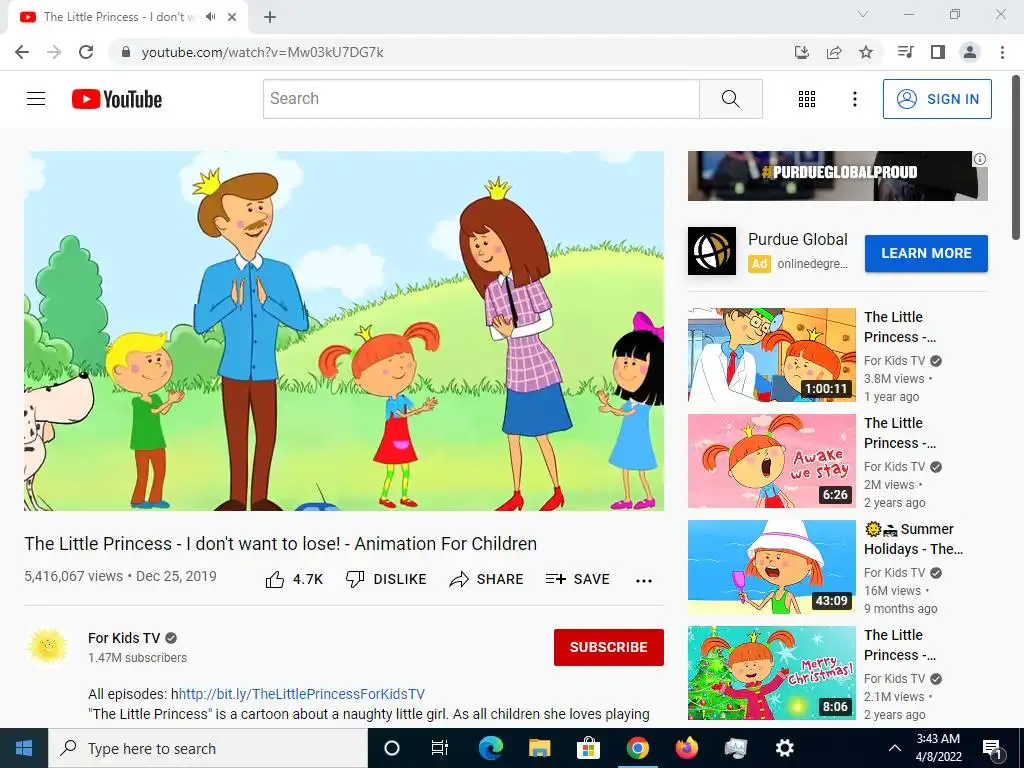This screenshot has width=1024, height=768.
Task: Open the YouTube hamburger guide menu
Action: (x=36, y=99)
